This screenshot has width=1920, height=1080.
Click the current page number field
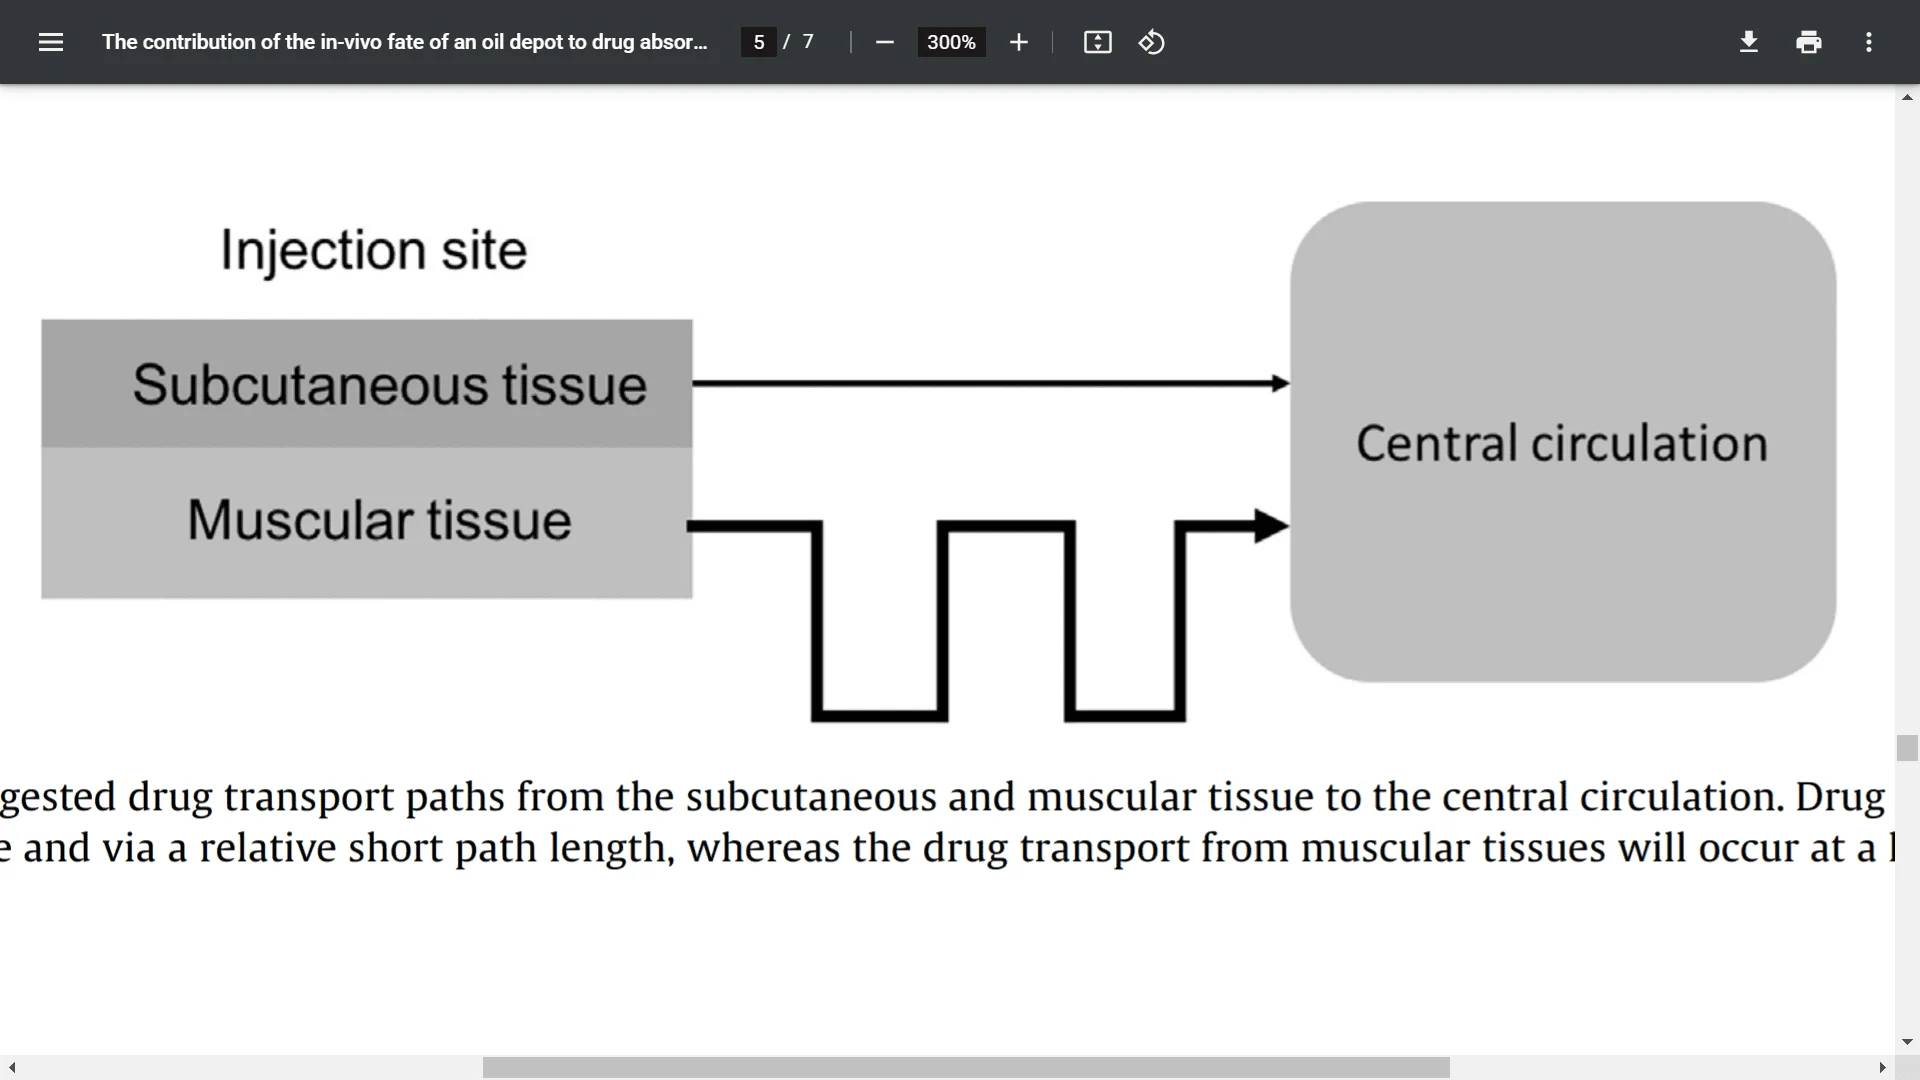click(x=759, y=42)
